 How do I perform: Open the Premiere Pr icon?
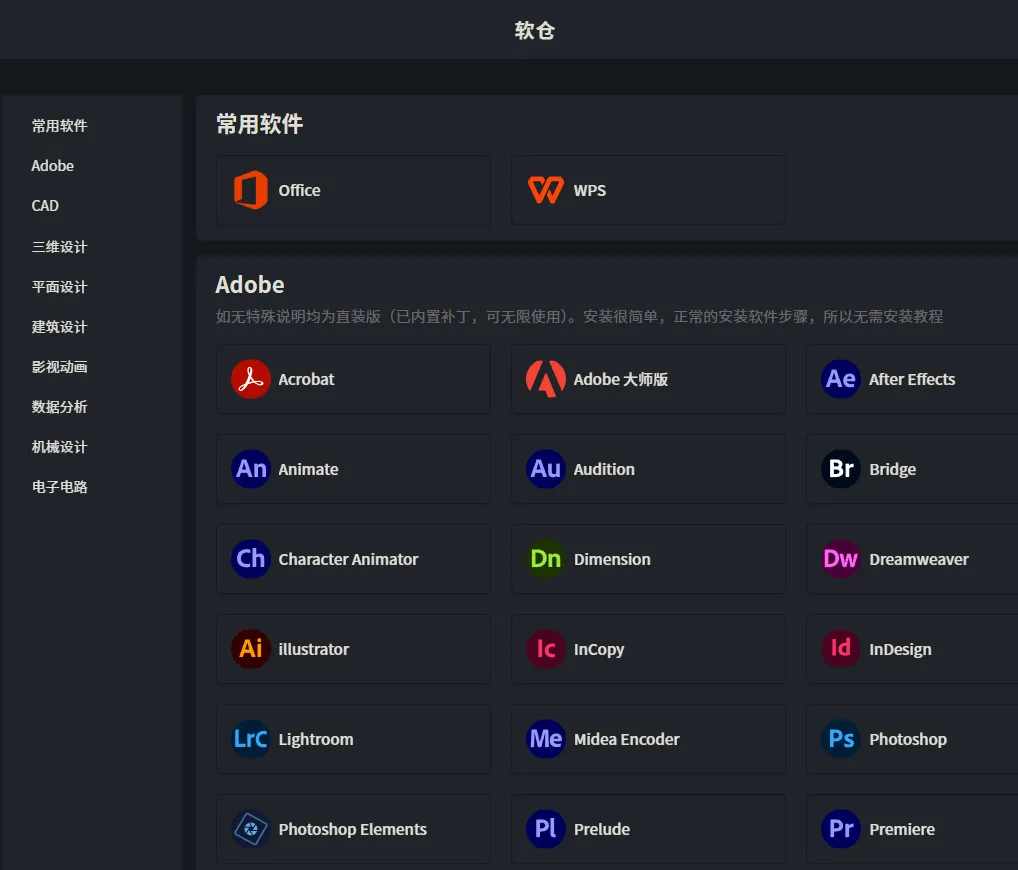841,829
